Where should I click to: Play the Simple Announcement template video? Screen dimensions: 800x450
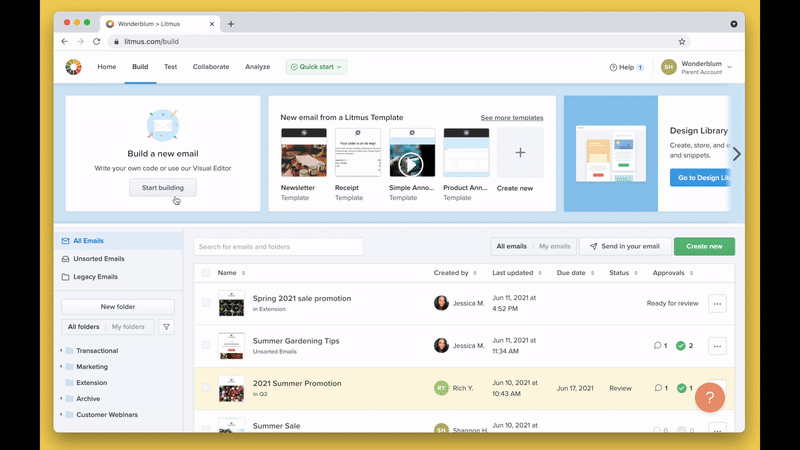[411, 164]
